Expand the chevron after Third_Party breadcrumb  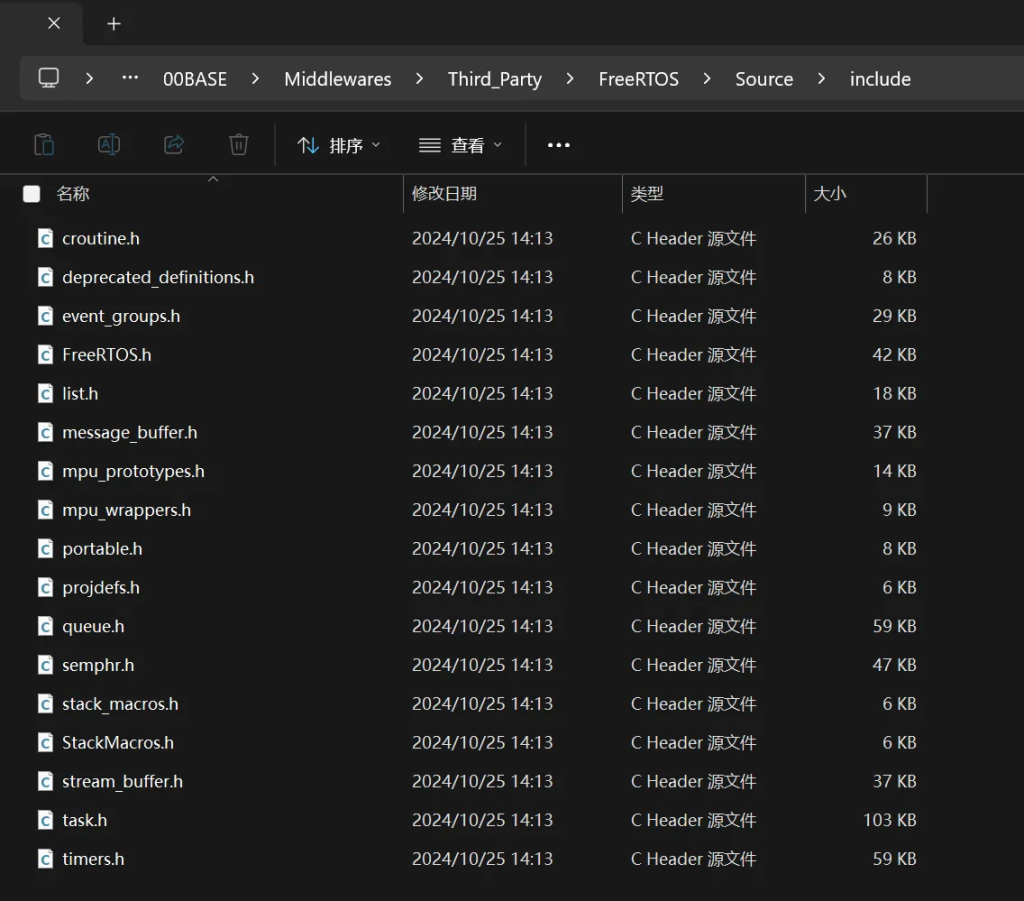pyautogui.click(x=571, y=79)
